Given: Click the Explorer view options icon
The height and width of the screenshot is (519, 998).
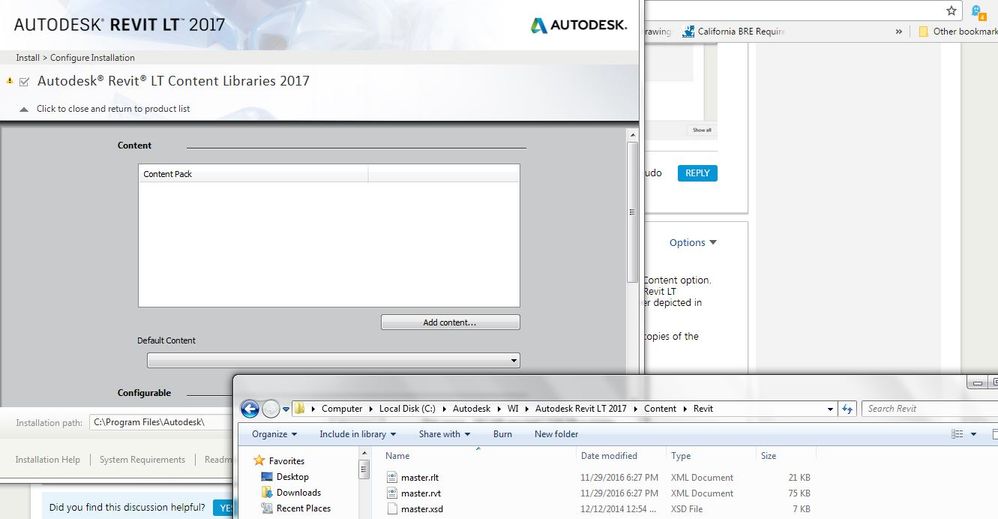Looking at the screenshot, I should [957, 434].
